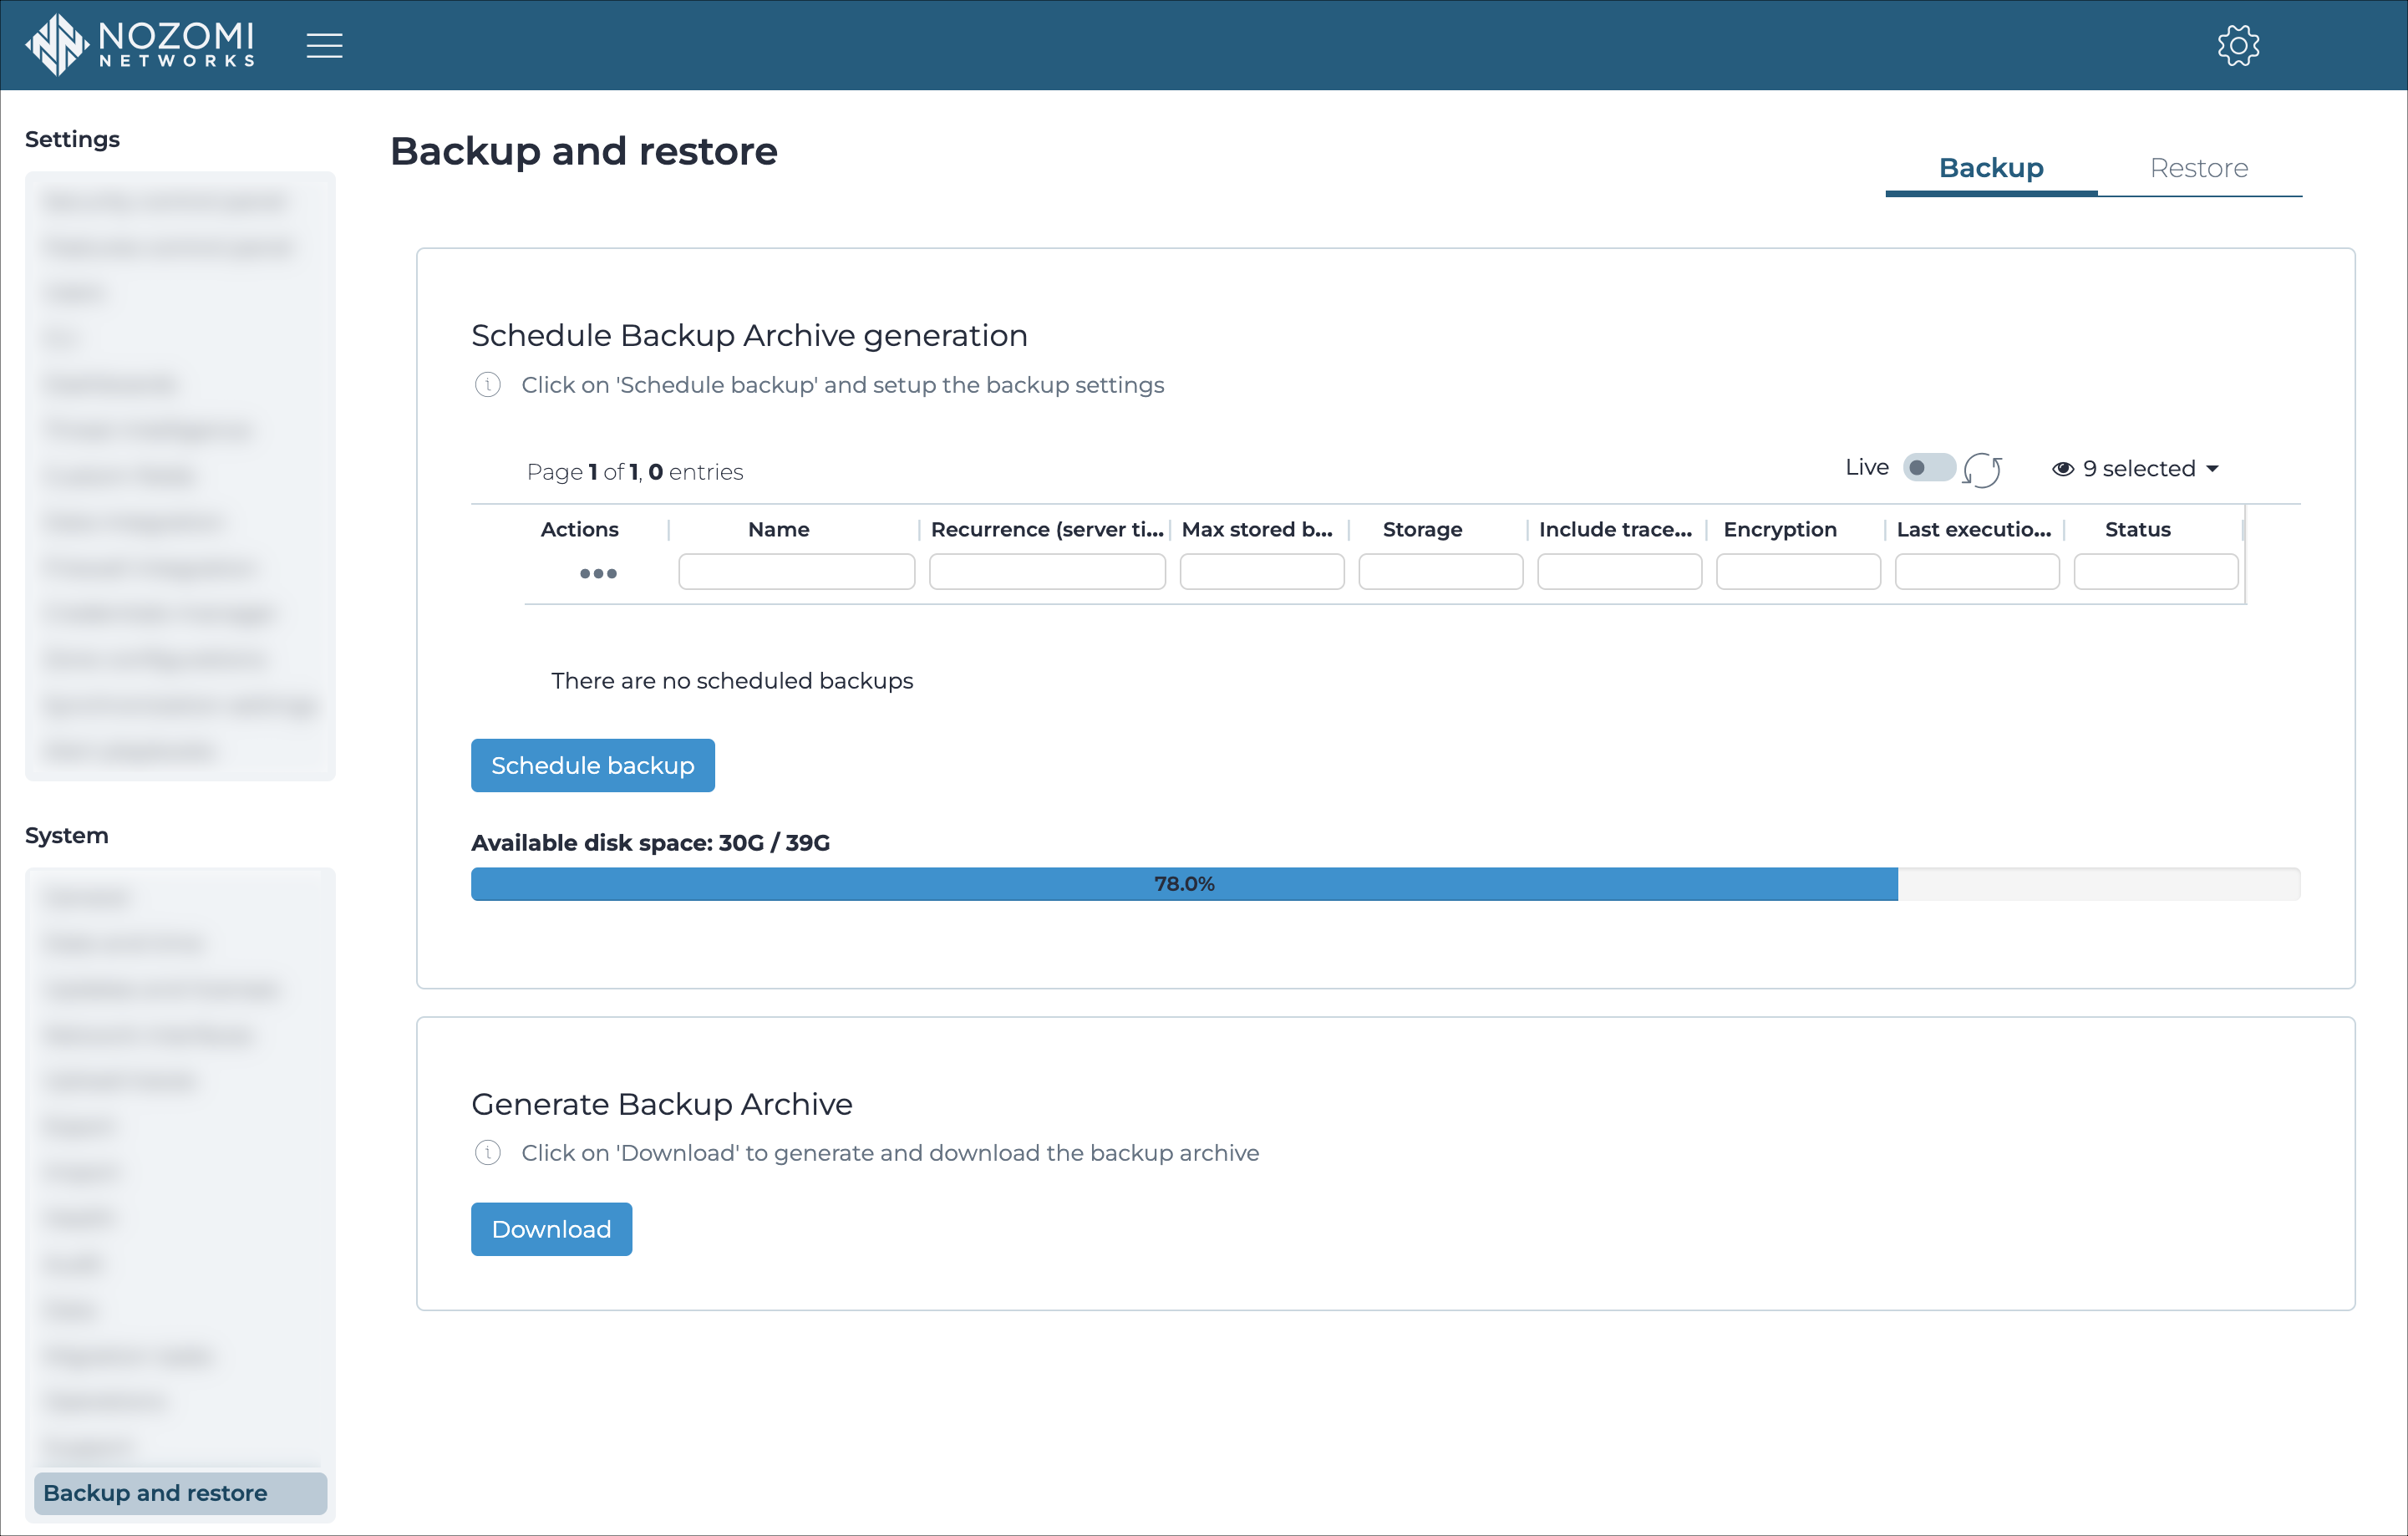Viewport: 2408px width, 1536px height.
Task: Select the Backup tab
Action: (1990, 167)
